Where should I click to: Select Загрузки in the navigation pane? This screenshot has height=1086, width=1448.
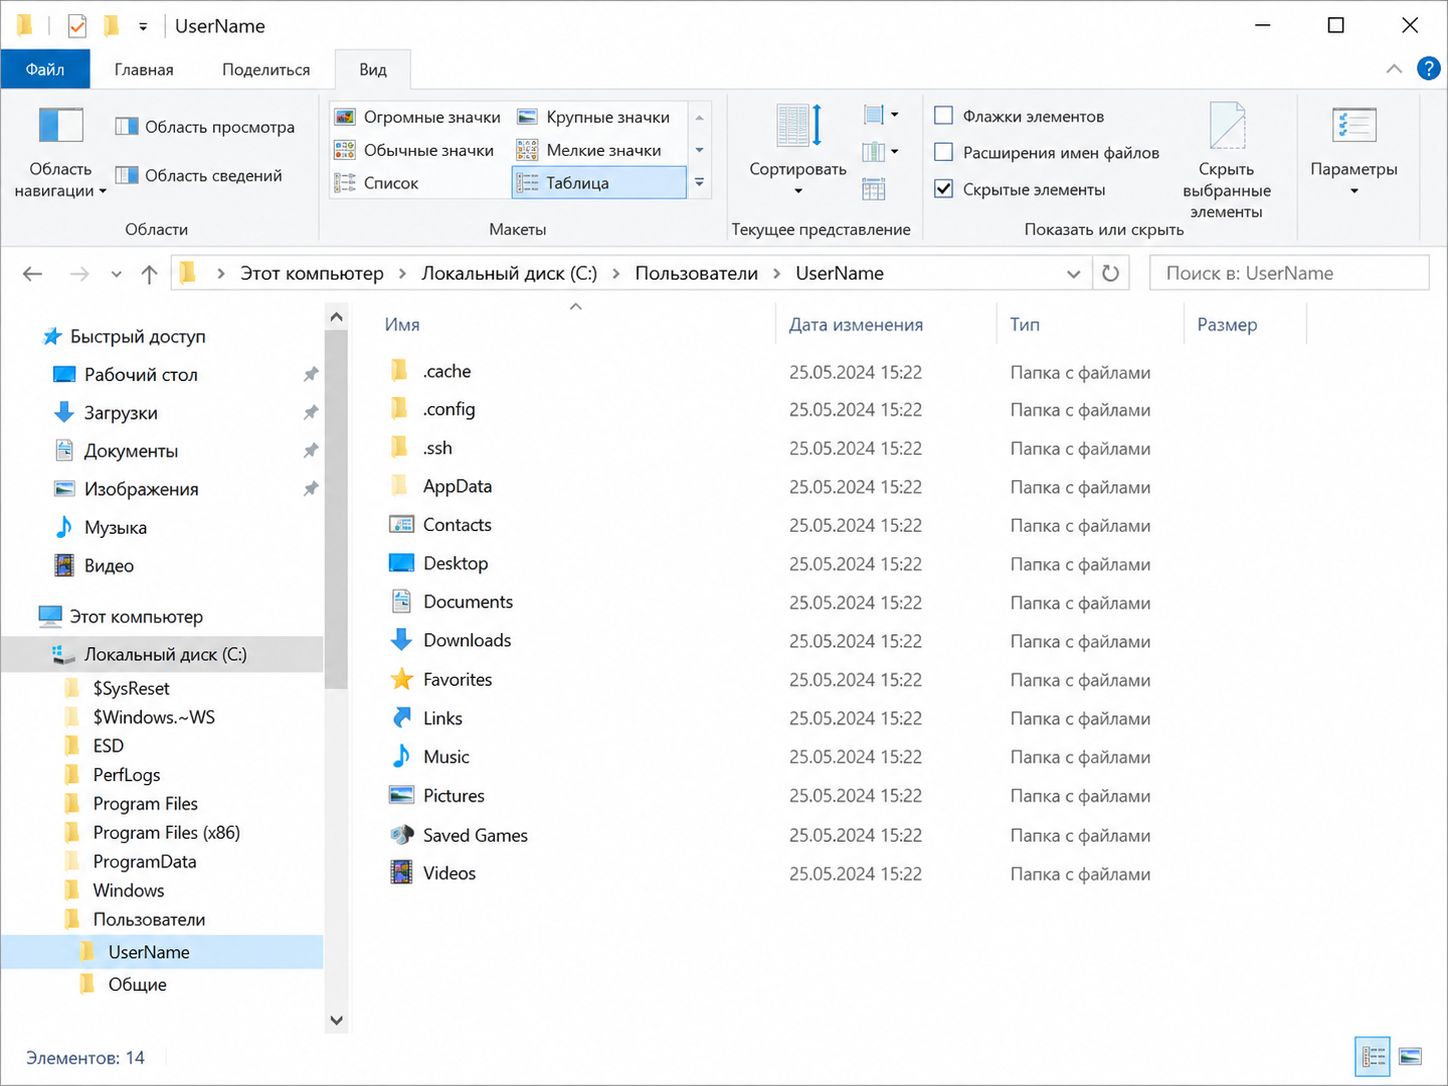[x=121, y=413]
